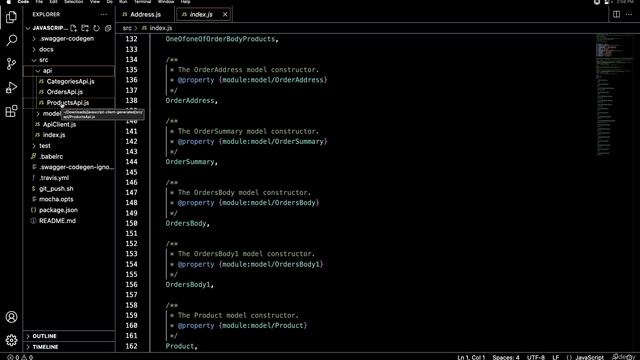
Task: Open editor more actions menu
Action: tap(629, 14)
